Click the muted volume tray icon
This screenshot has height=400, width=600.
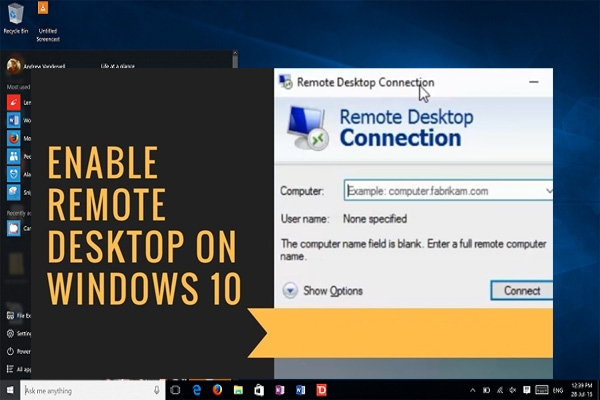point(513,390)
